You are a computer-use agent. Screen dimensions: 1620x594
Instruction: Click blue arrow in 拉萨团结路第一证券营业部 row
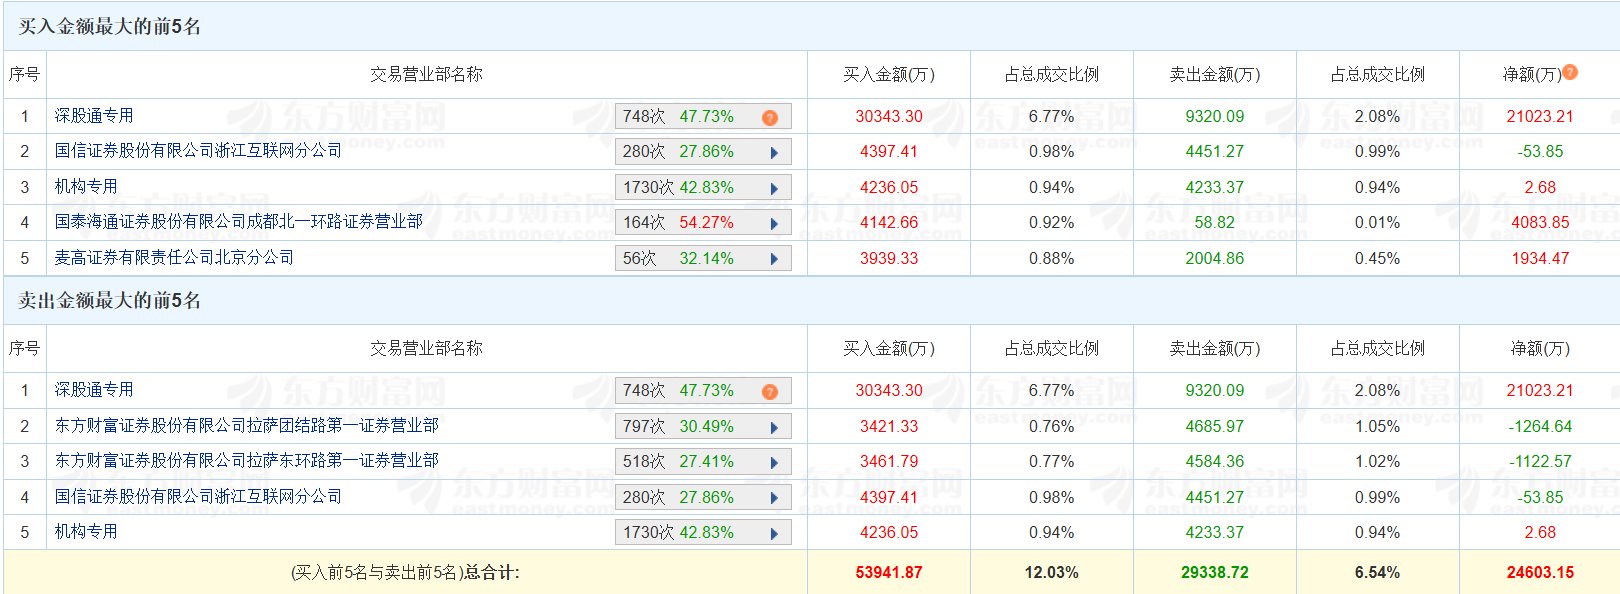pos(774,428)
